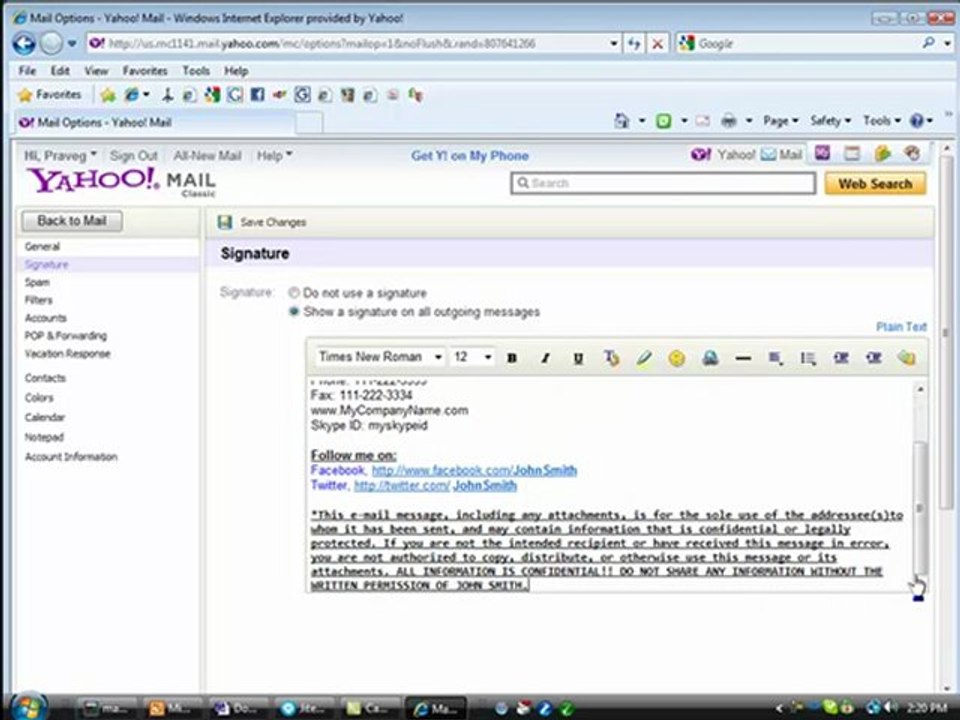The width and height of the screenshot is (960, 720).
Task: Open the File menu
Action: coord(27,71)
